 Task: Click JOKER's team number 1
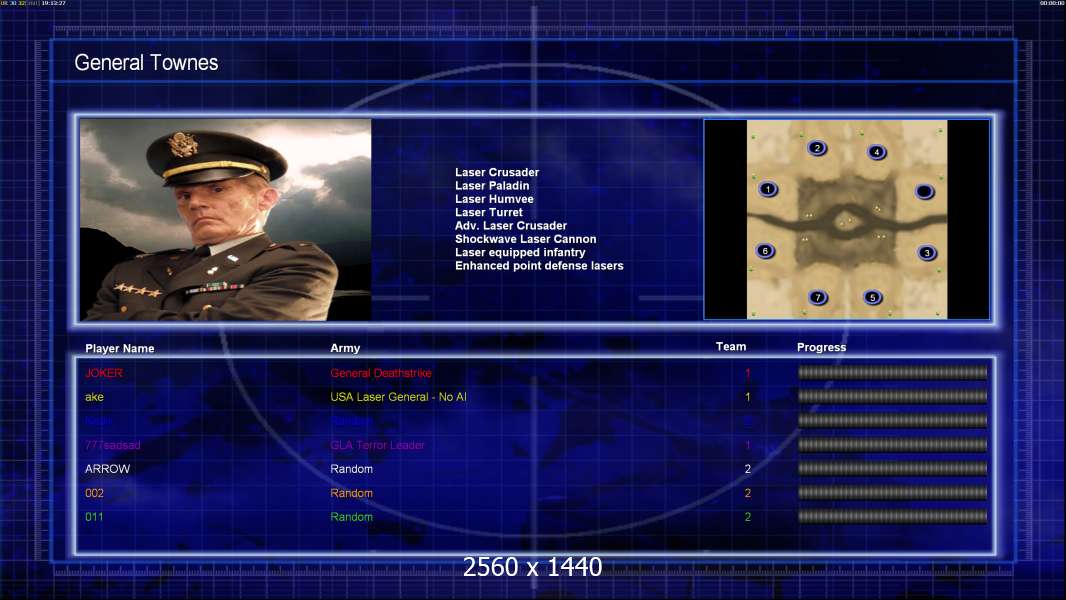748,373
